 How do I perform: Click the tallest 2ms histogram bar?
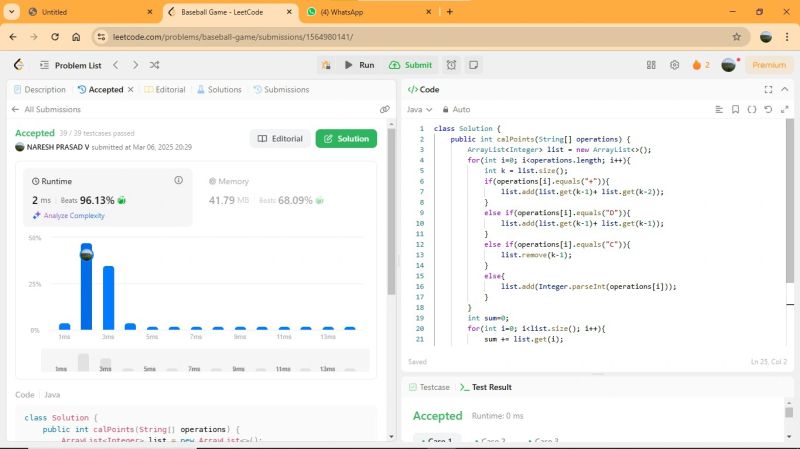pyautogui.click(x=86, y=286)
